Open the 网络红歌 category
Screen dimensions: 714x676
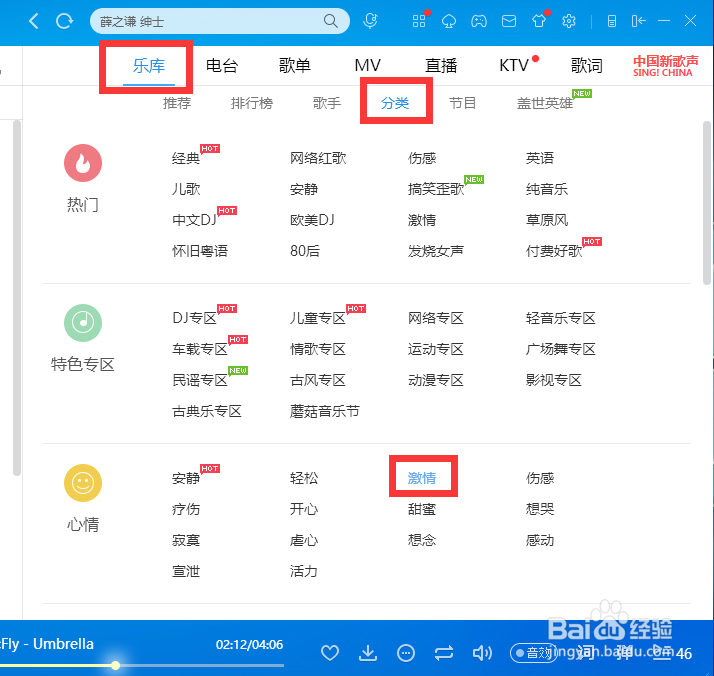(318, 158)
